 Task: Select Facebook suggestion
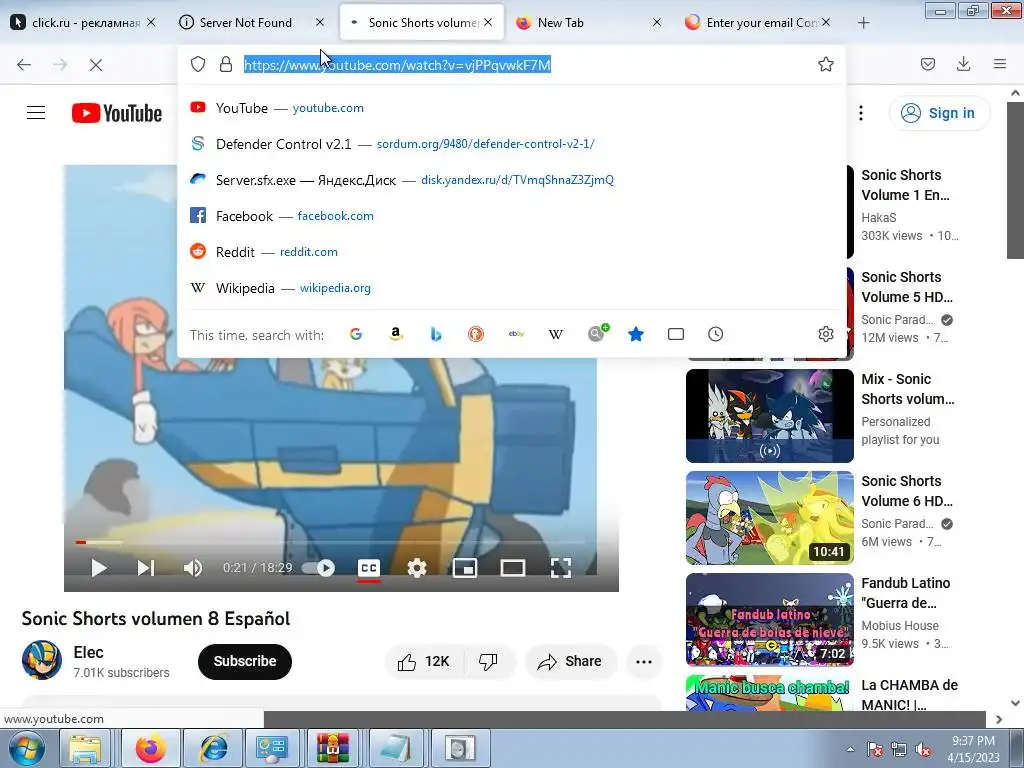click(511, 216)
